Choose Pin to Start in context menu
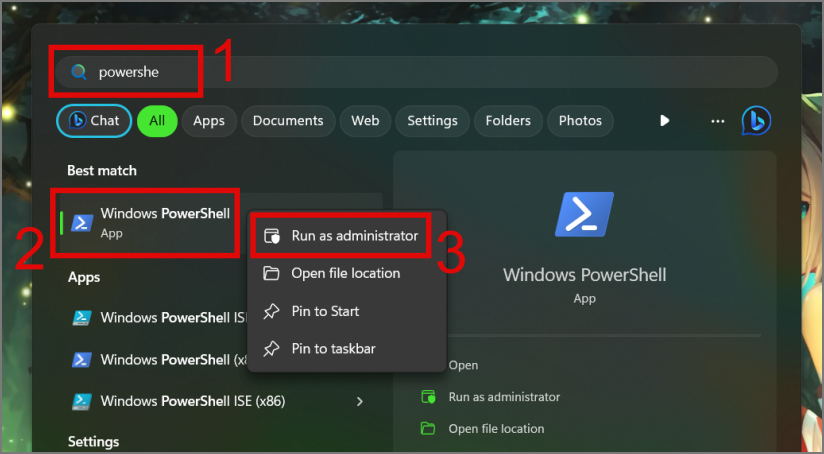The width and height of the screenshot is (824, 454). tap(347, 311)
